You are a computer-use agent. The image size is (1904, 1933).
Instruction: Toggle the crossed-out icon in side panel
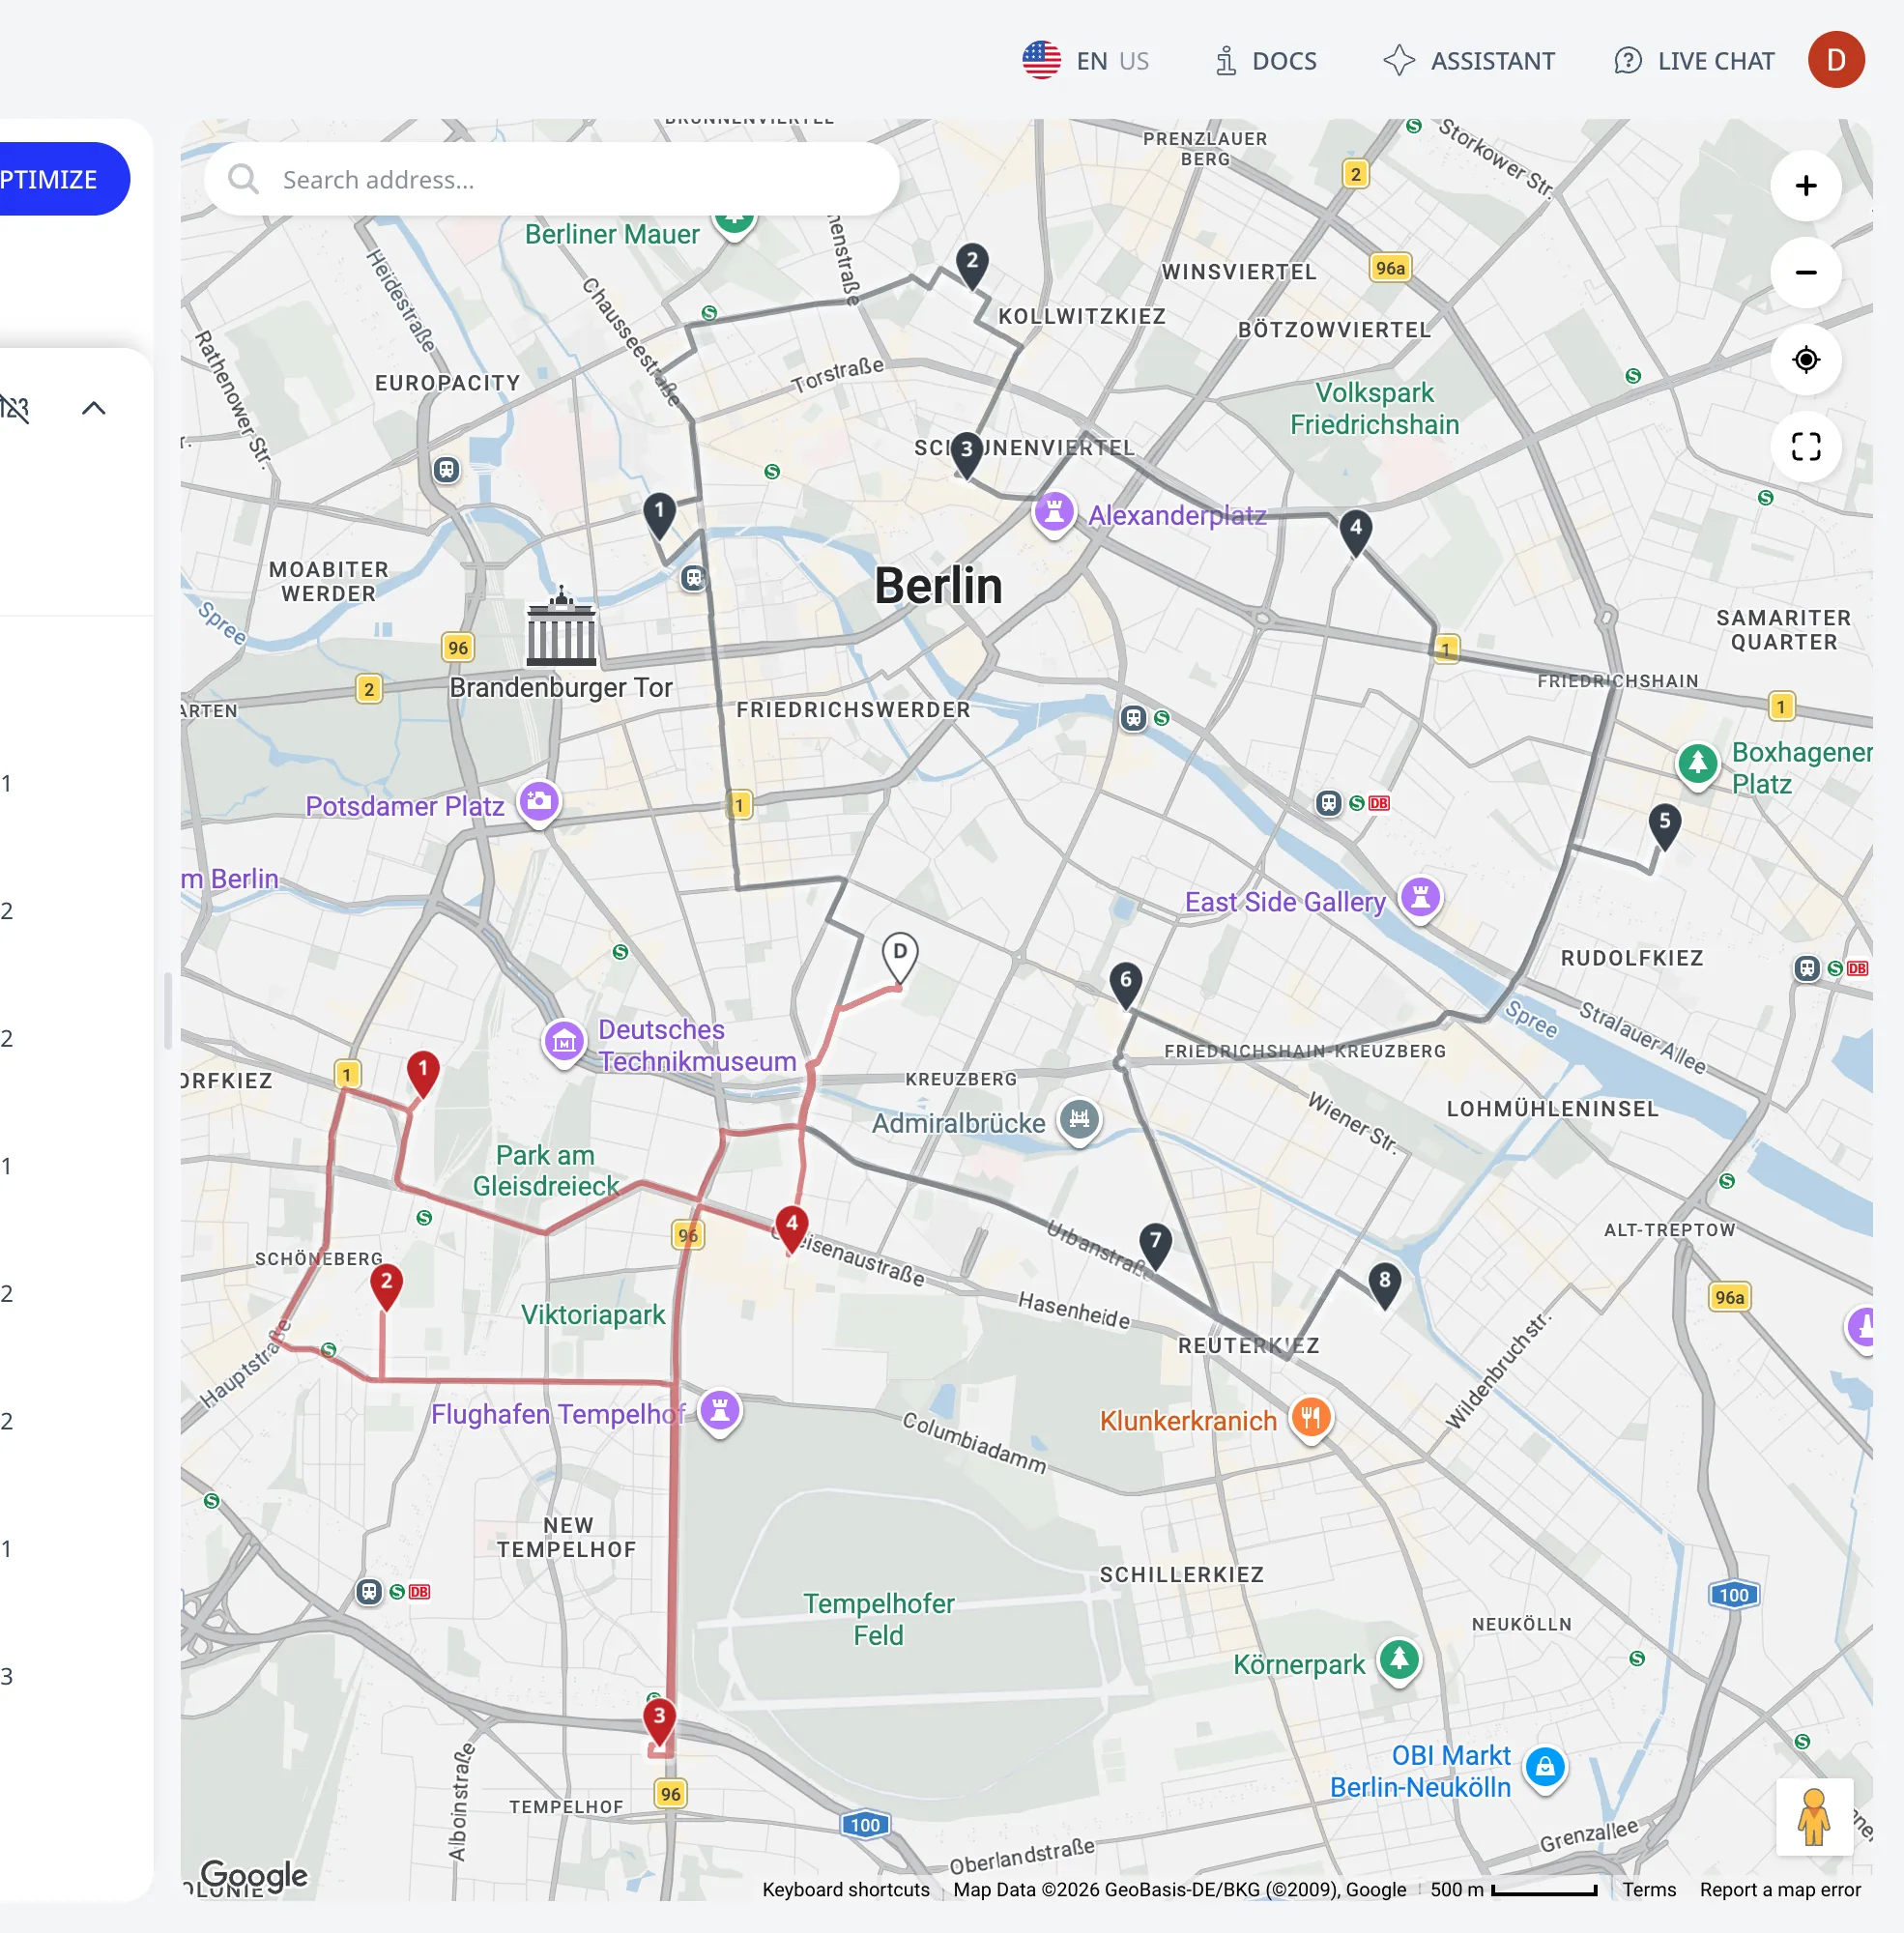pyautogui.click(x=15, y=408)
